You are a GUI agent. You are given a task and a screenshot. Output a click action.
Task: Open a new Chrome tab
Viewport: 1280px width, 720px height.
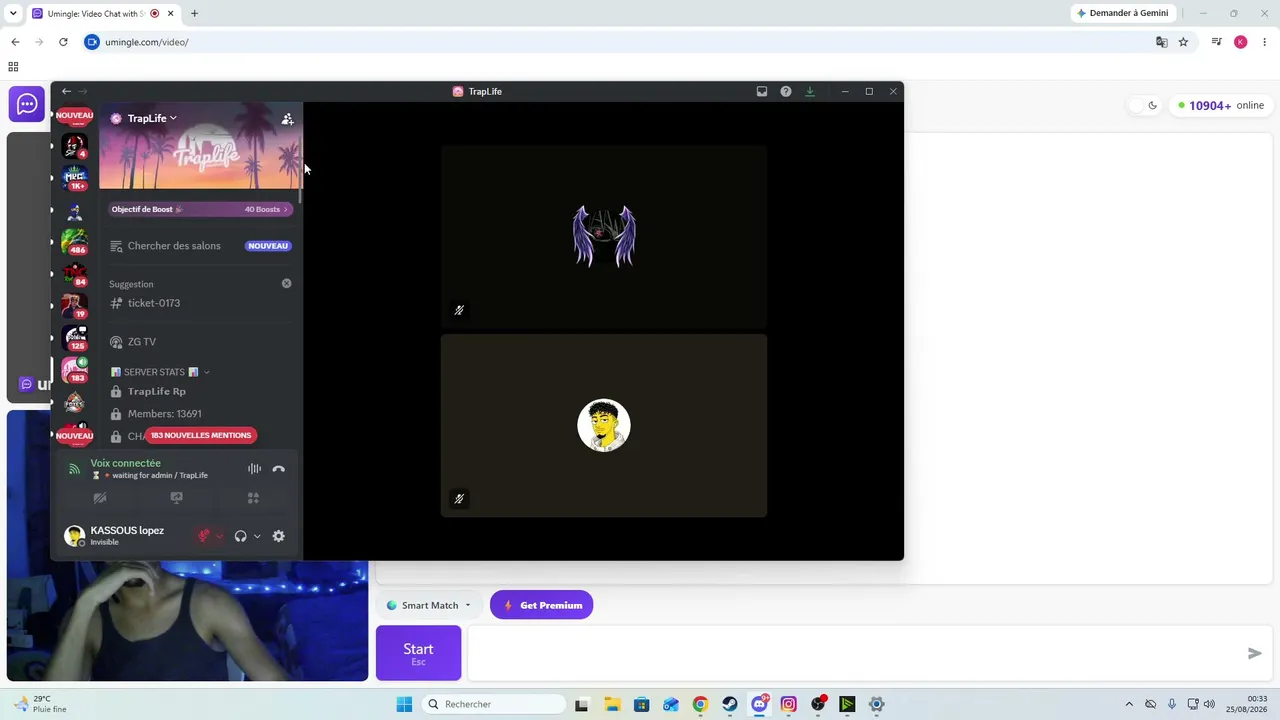[x=194, y=13]
